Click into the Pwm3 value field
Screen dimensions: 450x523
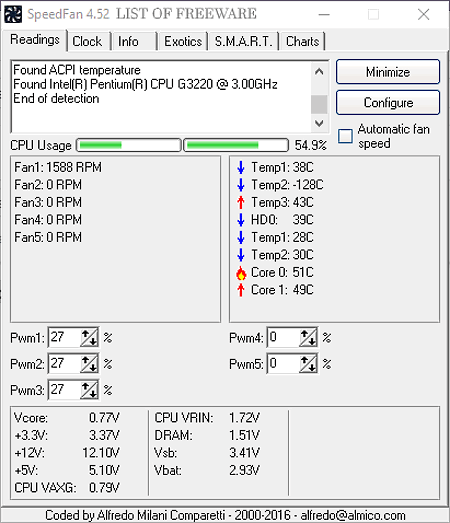65,390
